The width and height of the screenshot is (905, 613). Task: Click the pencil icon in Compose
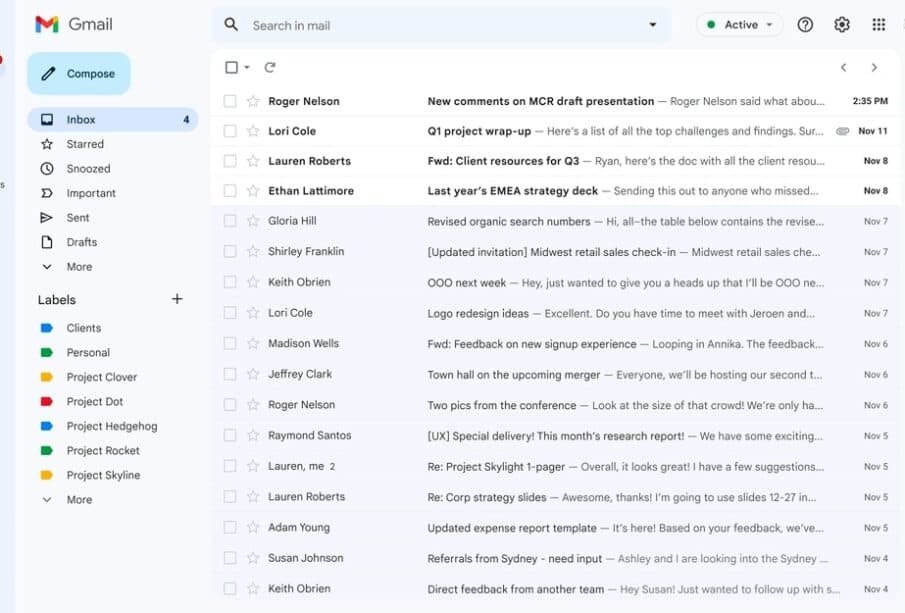[x=48, y=73]
